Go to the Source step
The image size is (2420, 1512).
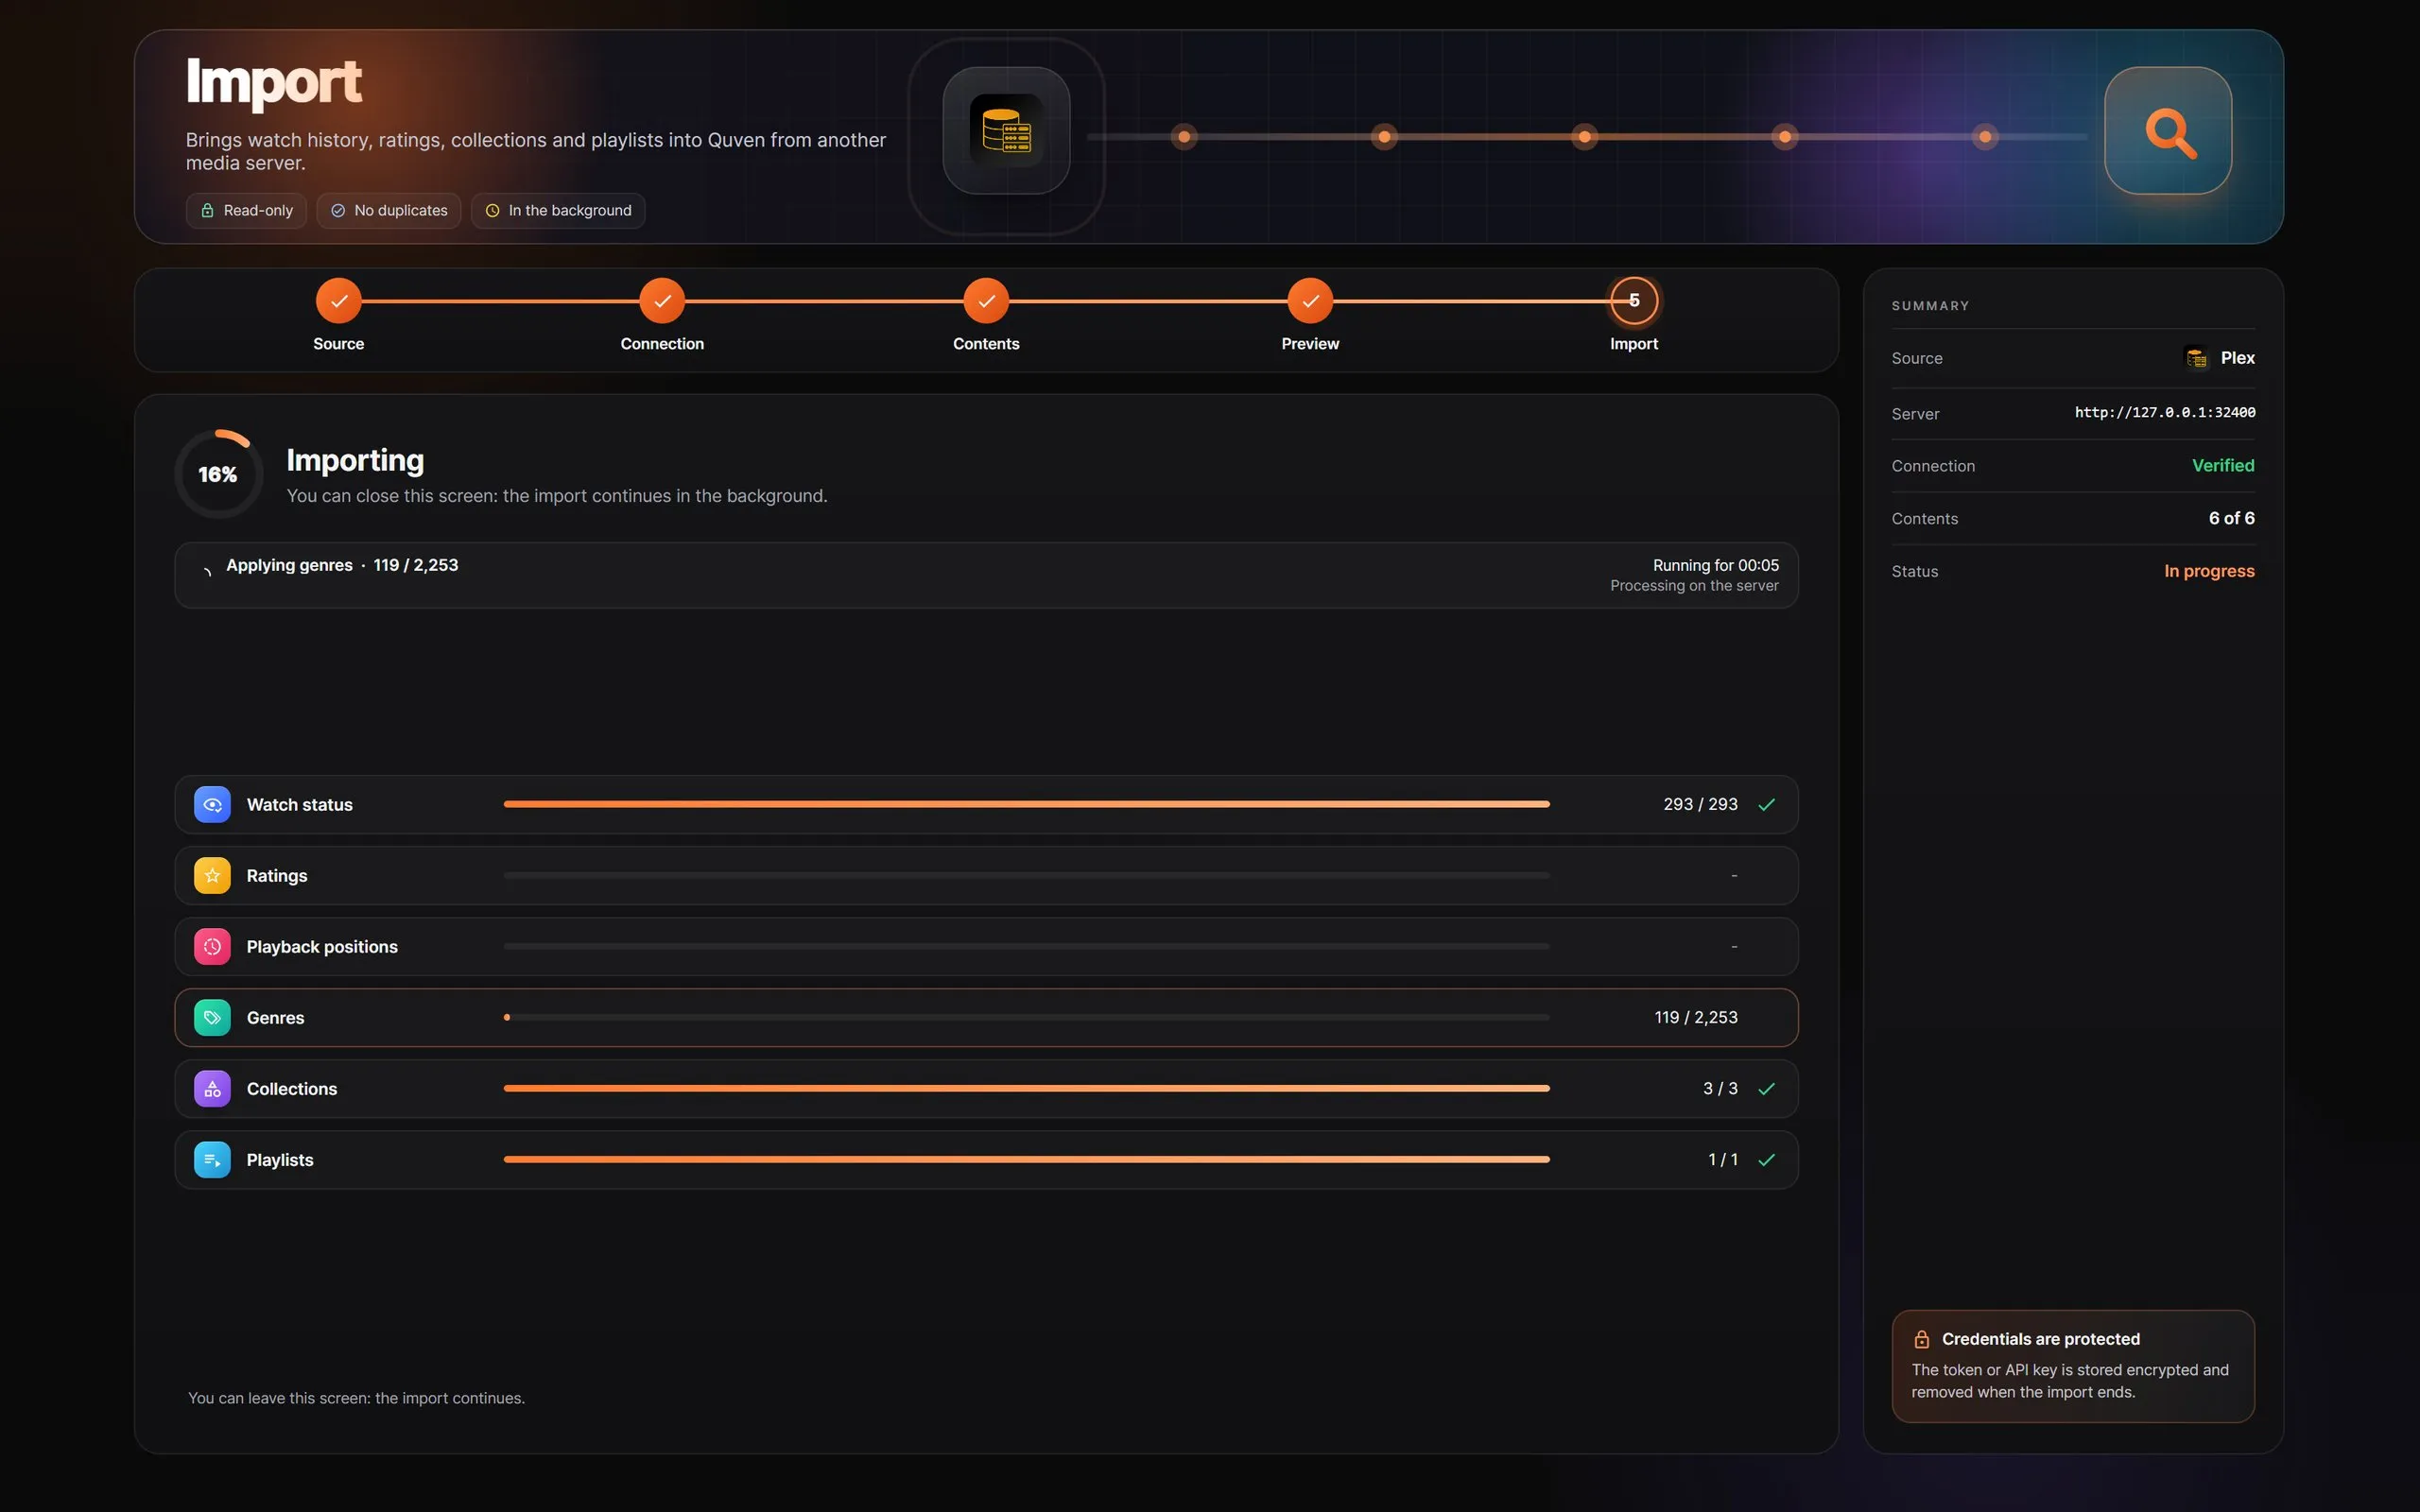[x=338, y=300]
